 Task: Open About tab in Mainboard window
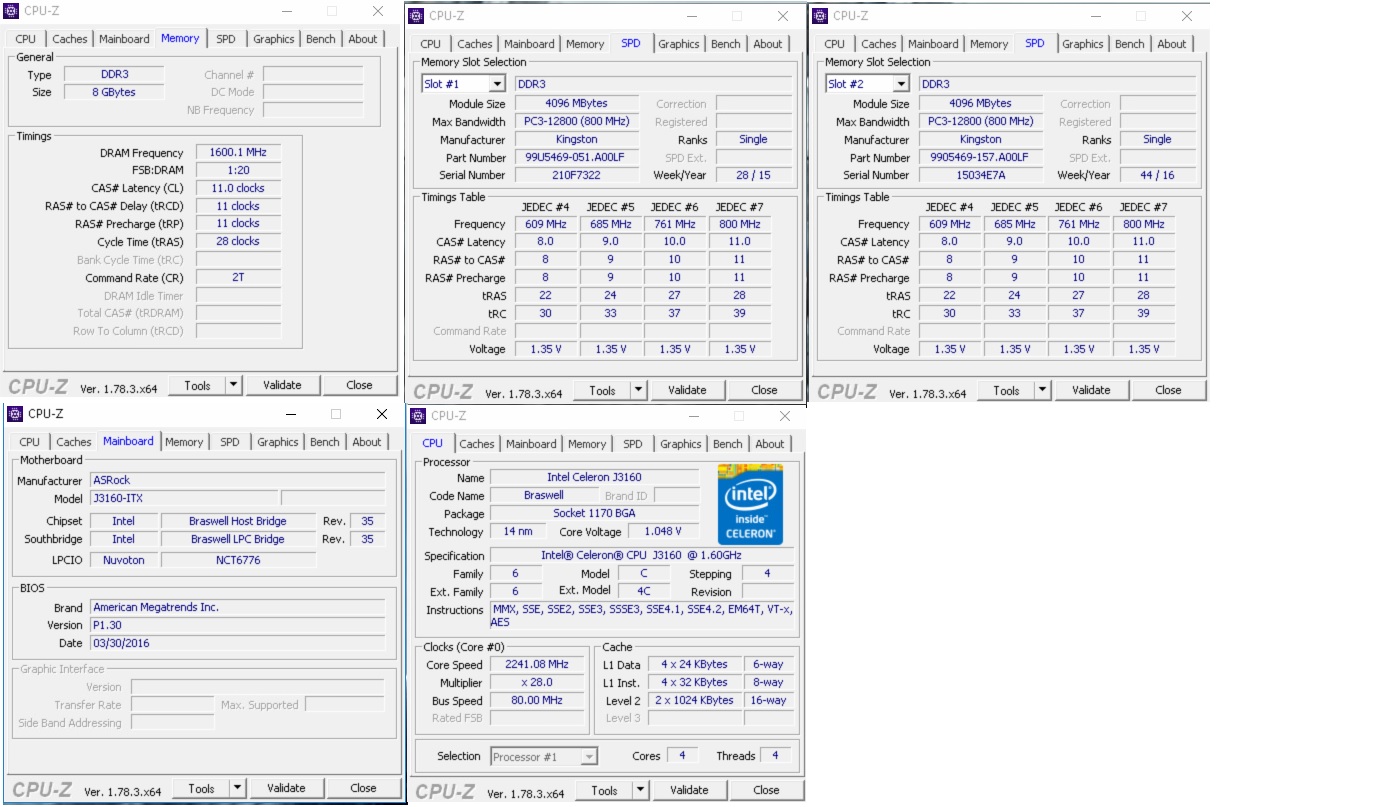pos(367,442)
